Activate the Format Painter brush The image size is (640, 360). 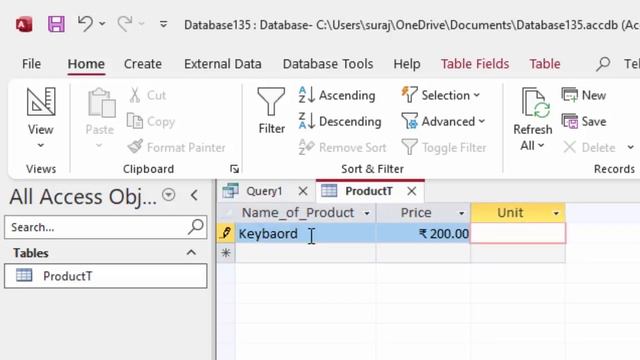click(x=176, y=147)
